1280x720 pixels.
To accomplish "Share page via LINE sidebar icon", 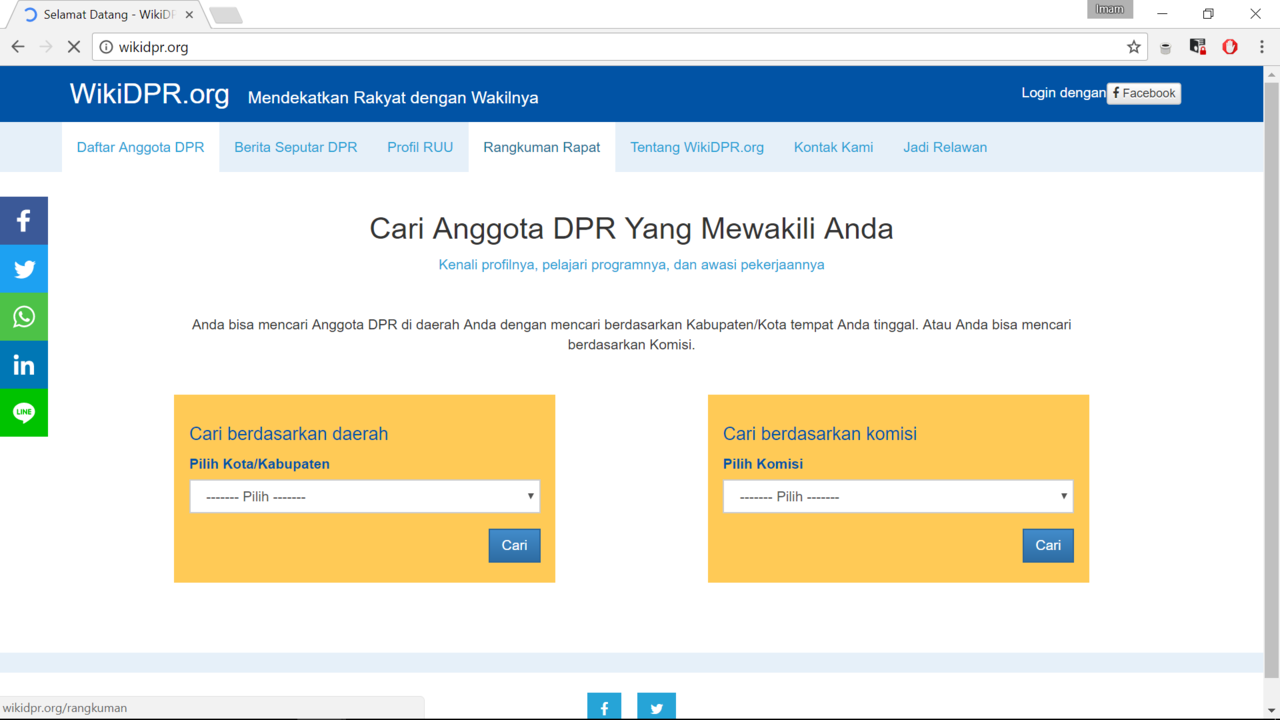I will point(24,413).
